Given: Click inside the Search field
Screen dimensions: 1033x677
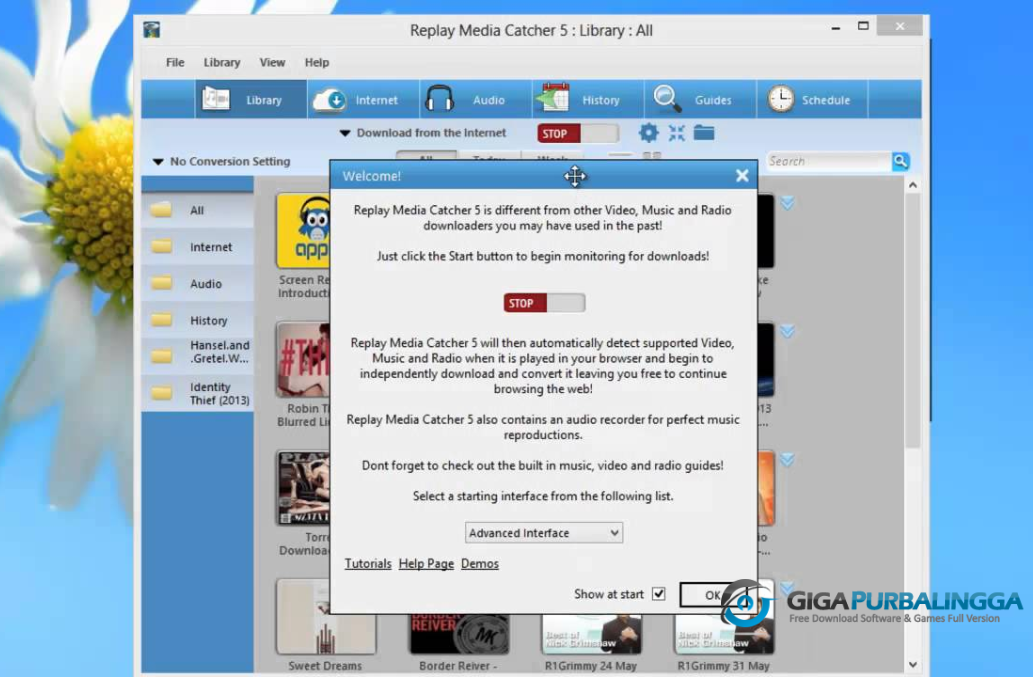Looking at the screenshot, I should click(x=829, y=161).
